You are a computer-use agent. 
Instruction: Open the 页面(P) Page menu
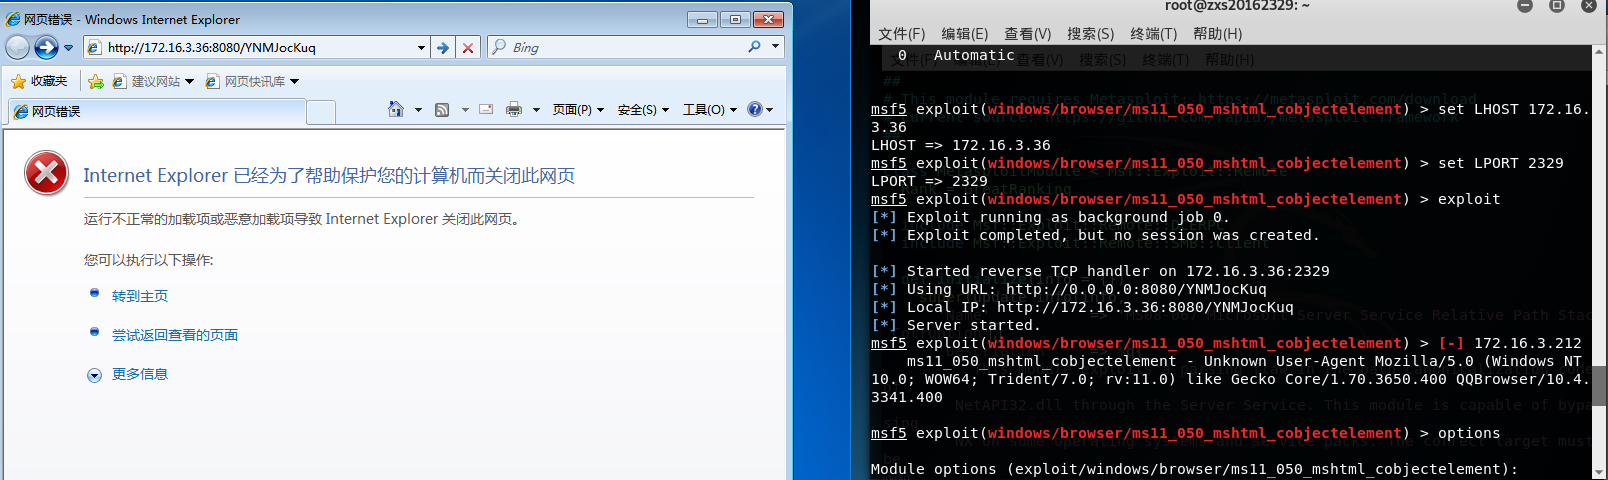click(x=578, y=110)
